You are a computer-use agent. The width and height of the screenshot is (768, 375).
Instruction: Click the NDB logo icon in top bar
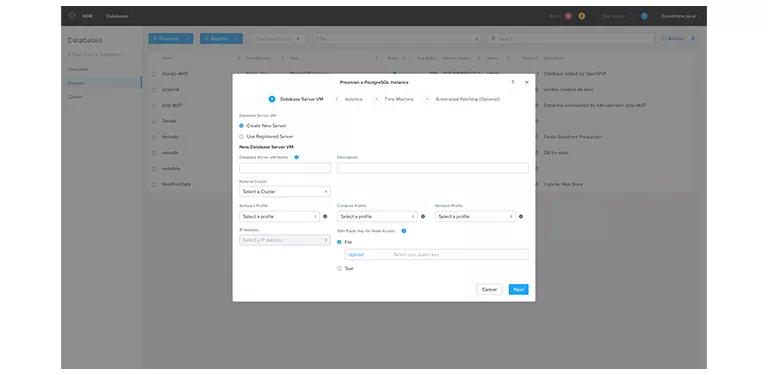click(72, 16)
